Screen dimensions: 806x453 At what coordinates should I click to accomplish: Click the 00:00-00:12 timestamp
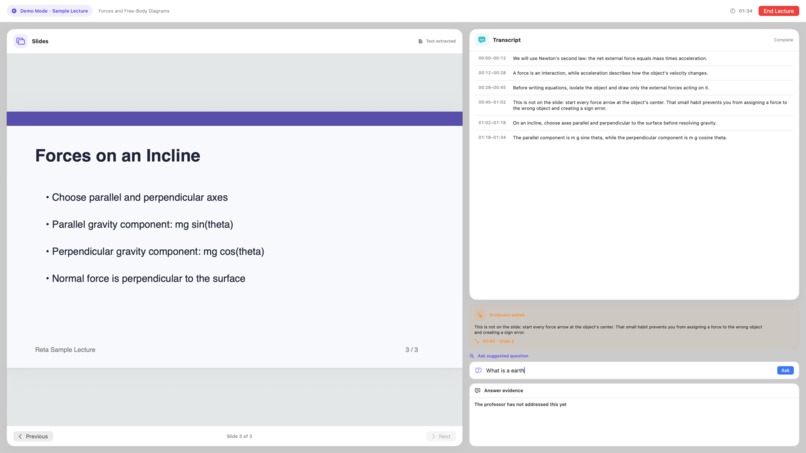492,58
